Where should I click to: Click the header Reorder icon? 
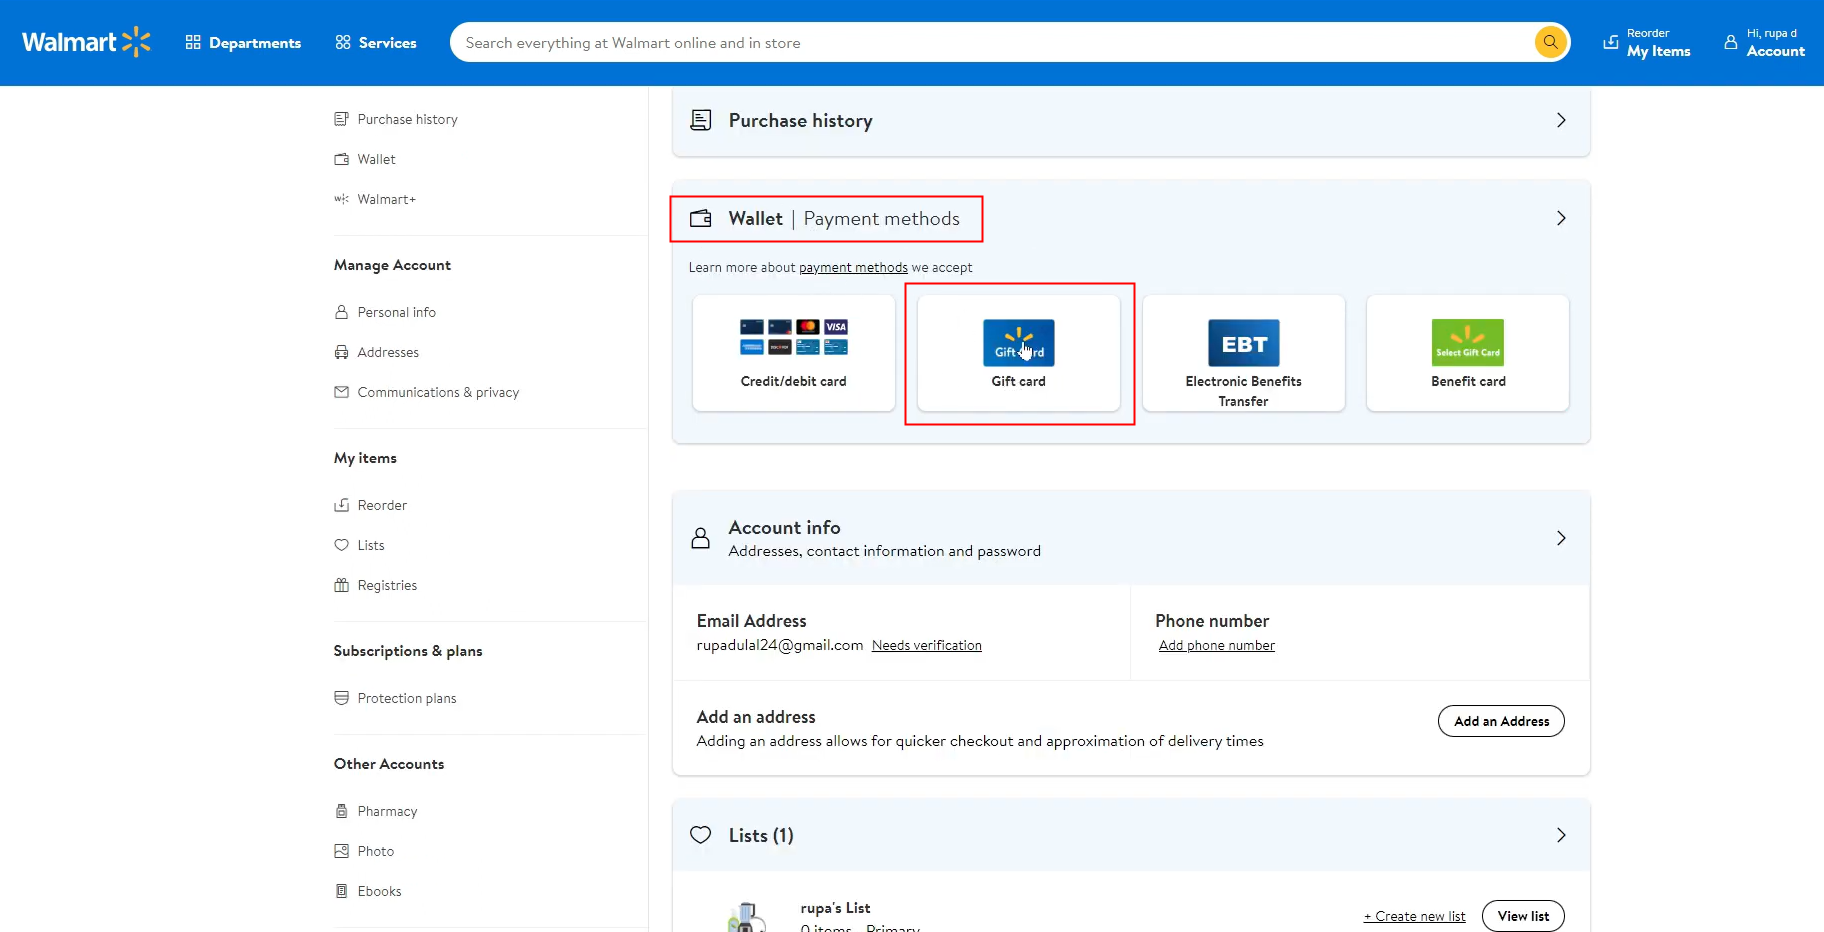tap(1611, 42)
